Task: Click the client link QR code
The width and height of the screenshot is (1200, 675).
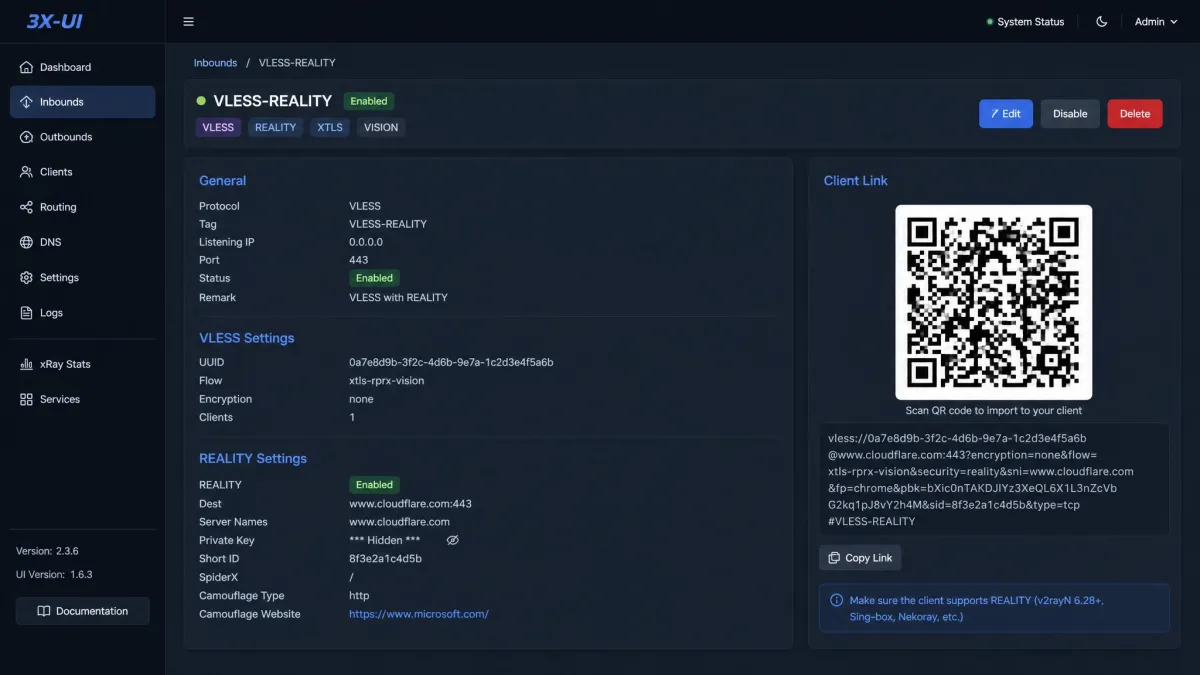Action: (x=993, y=302)
